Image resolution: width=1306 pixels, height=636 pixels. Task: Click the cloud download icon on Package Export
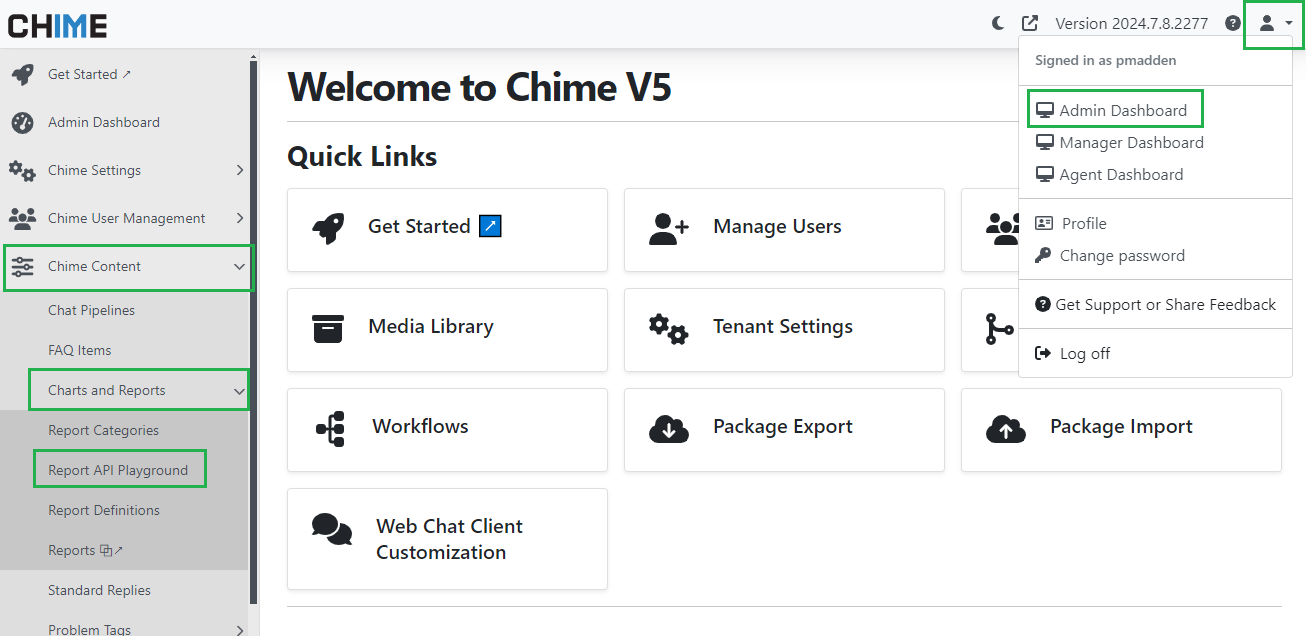pos(668,428)
